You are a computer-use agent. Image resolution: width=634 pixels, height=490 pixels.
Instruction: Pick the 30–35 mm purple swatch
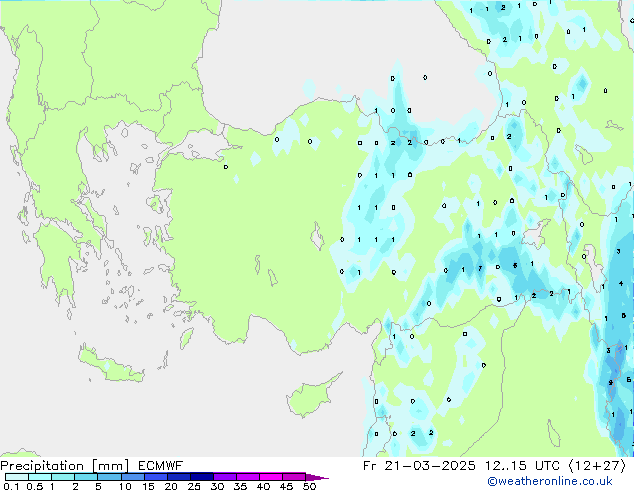pos(225,477)
